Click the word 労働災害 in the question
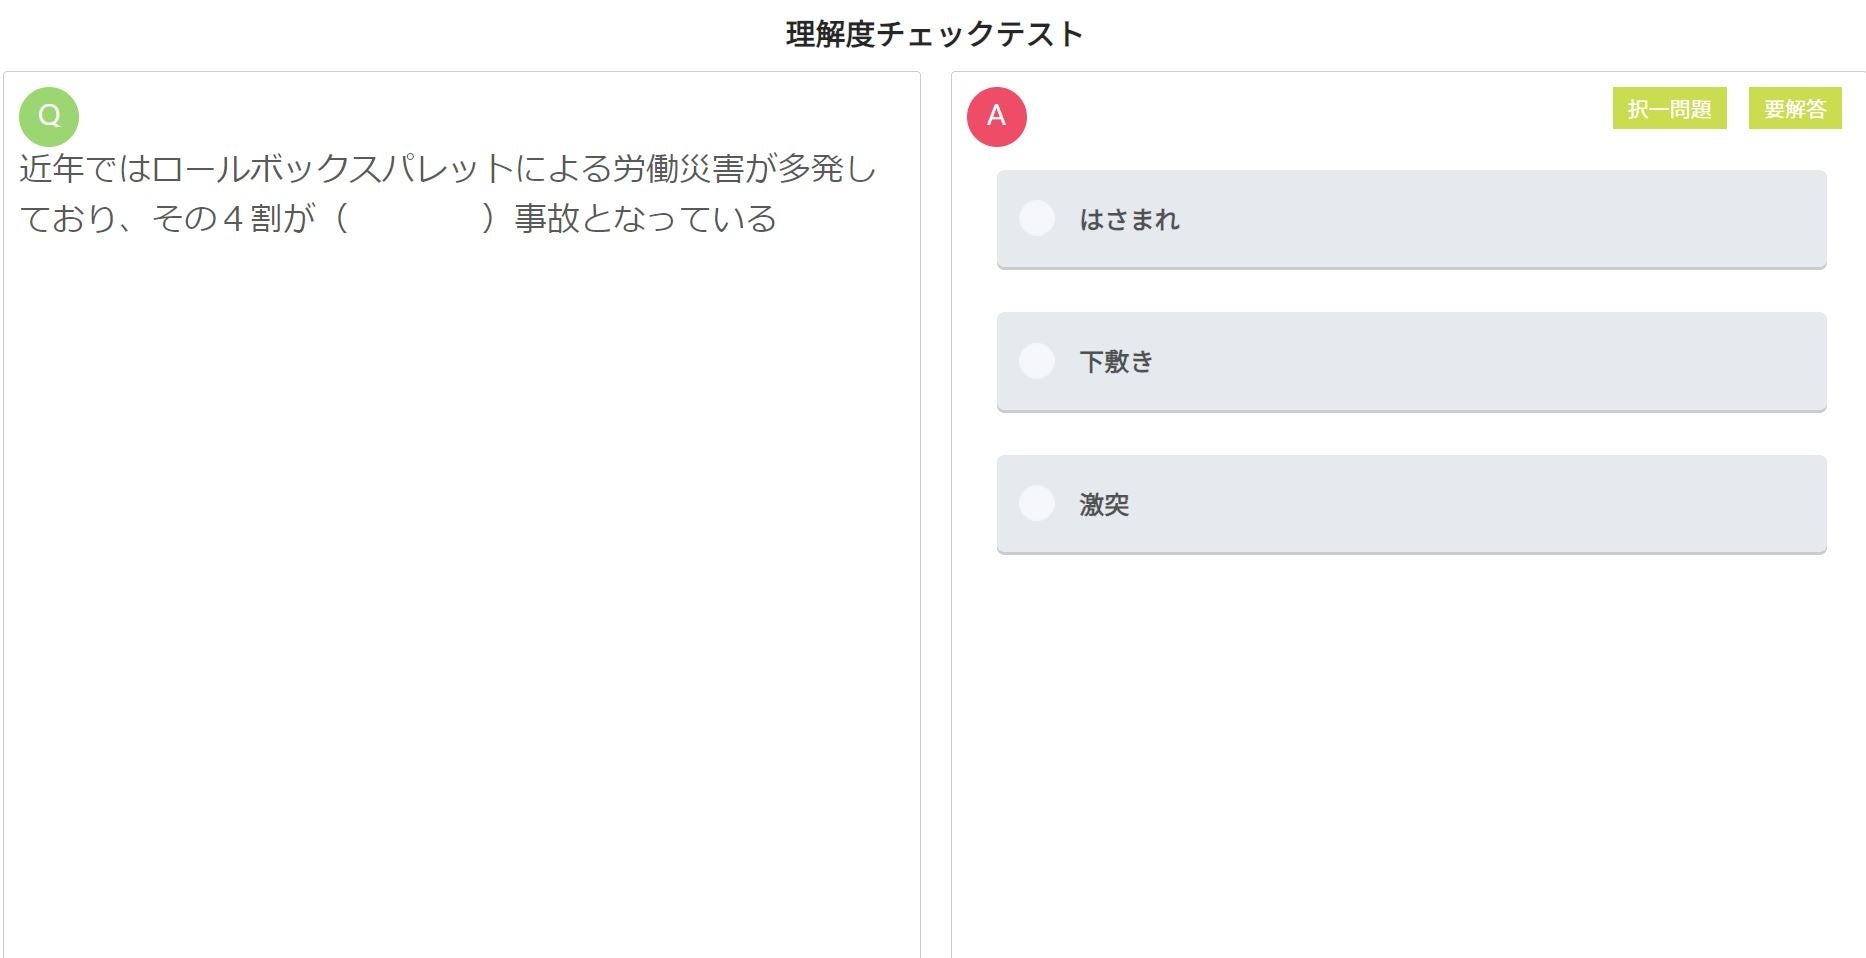 coord(678,169)
